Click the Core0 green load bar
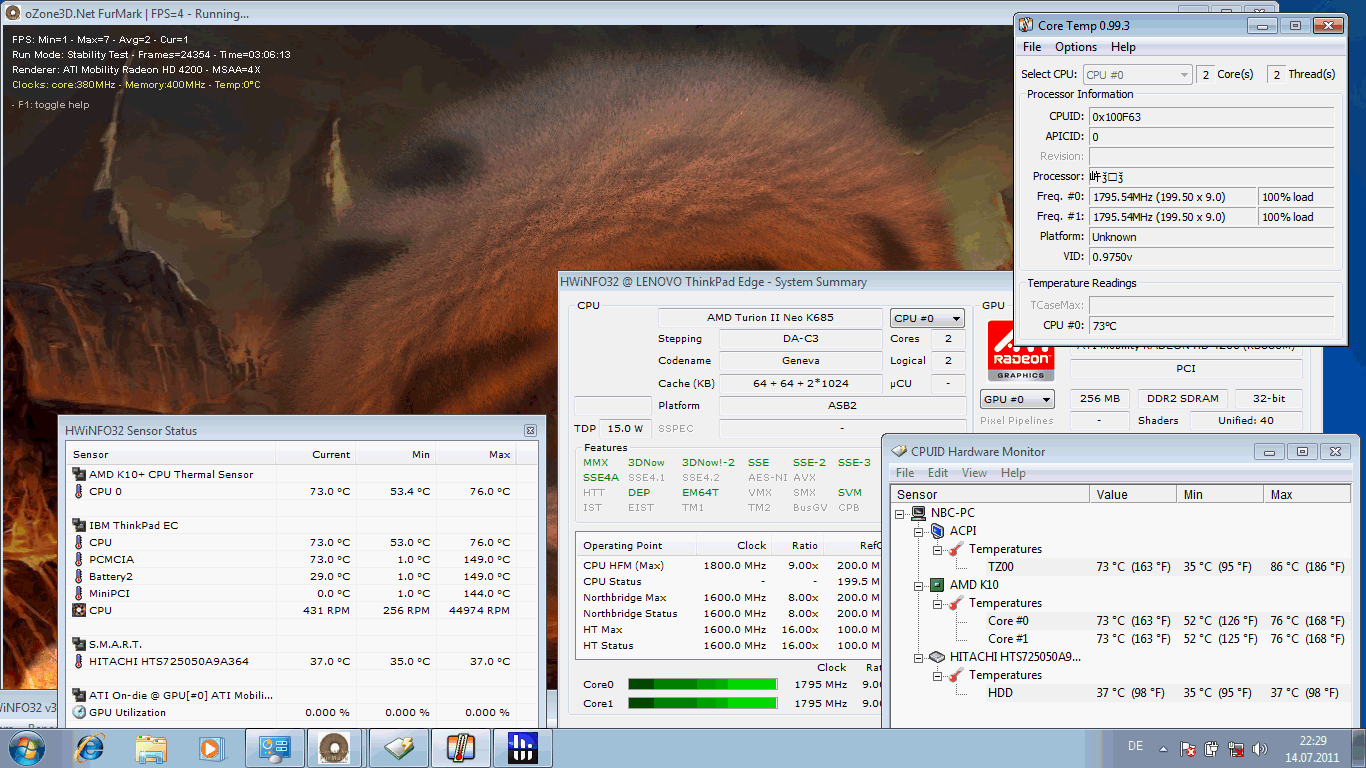This screenshot has height=768, width=1366. 702,685
